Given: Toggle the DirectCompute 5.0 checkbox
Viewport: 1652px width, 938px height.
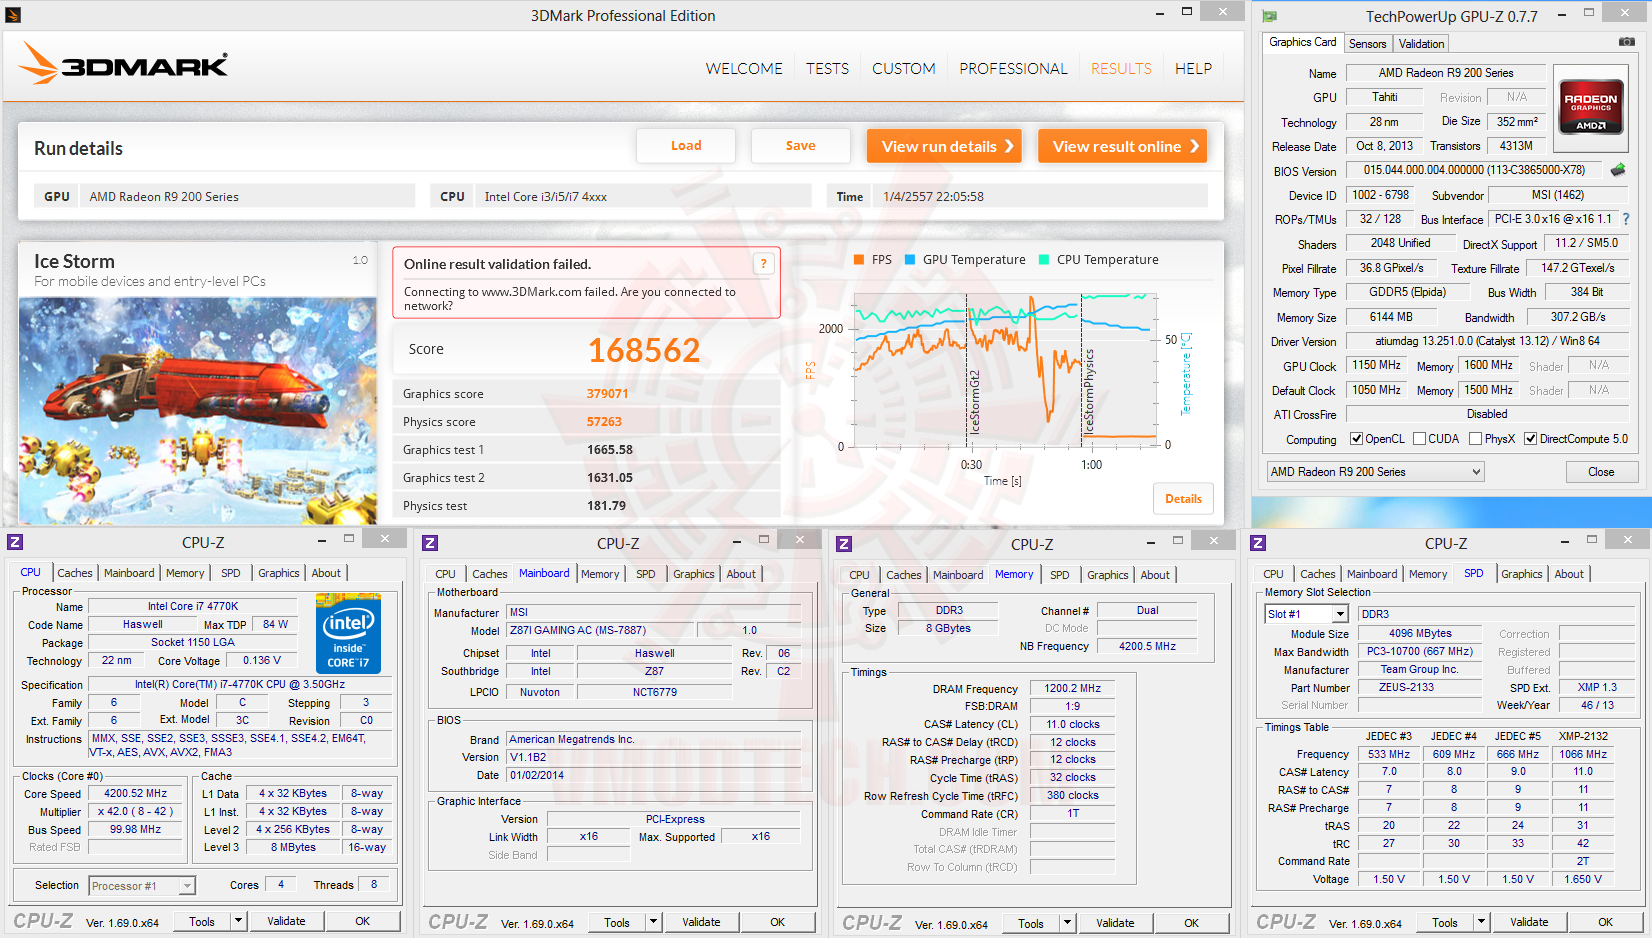Looking at the screenshot, I should (x=1530, y=439).
